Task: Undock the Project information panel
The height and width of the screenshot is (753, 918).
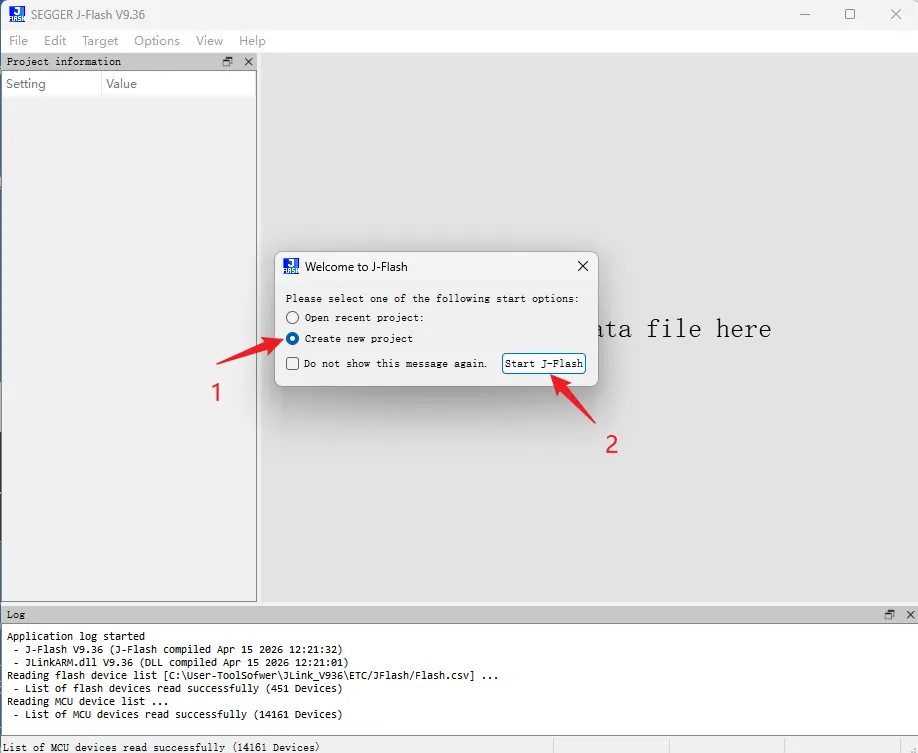Action: 228,61
